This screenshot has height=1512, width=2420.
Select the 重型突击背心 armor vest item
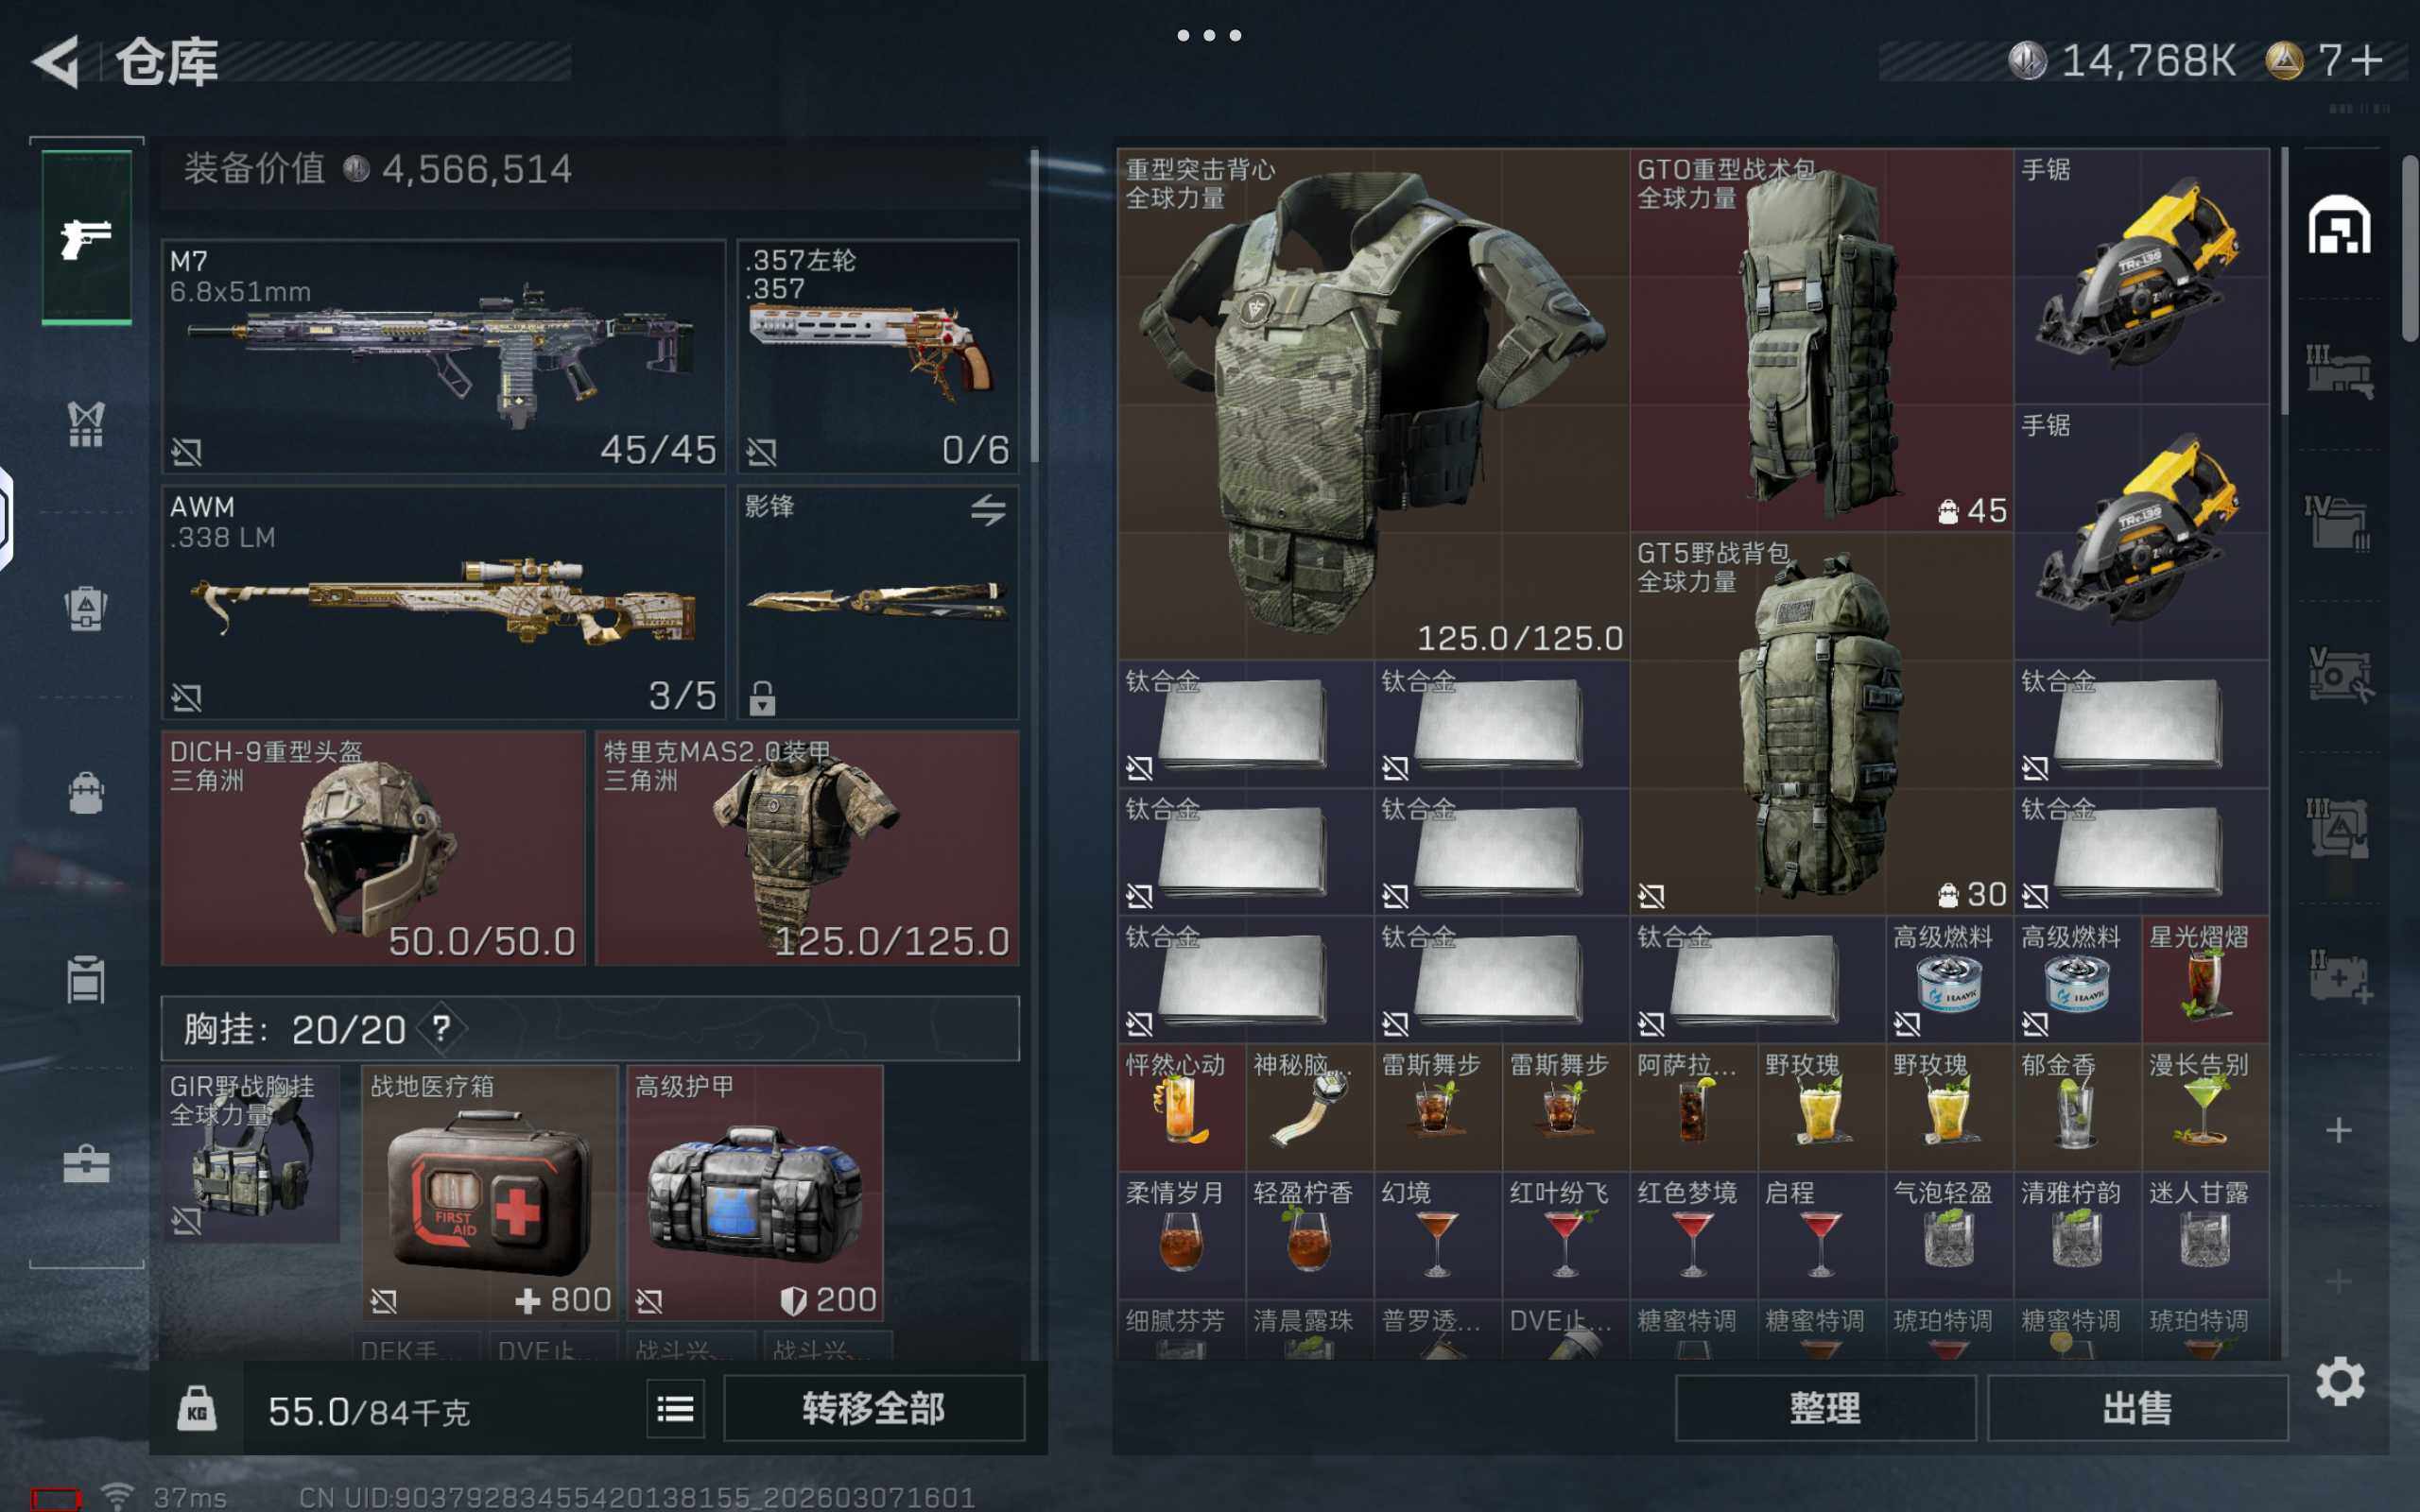pyautogui.click(x=1372, y=403)
